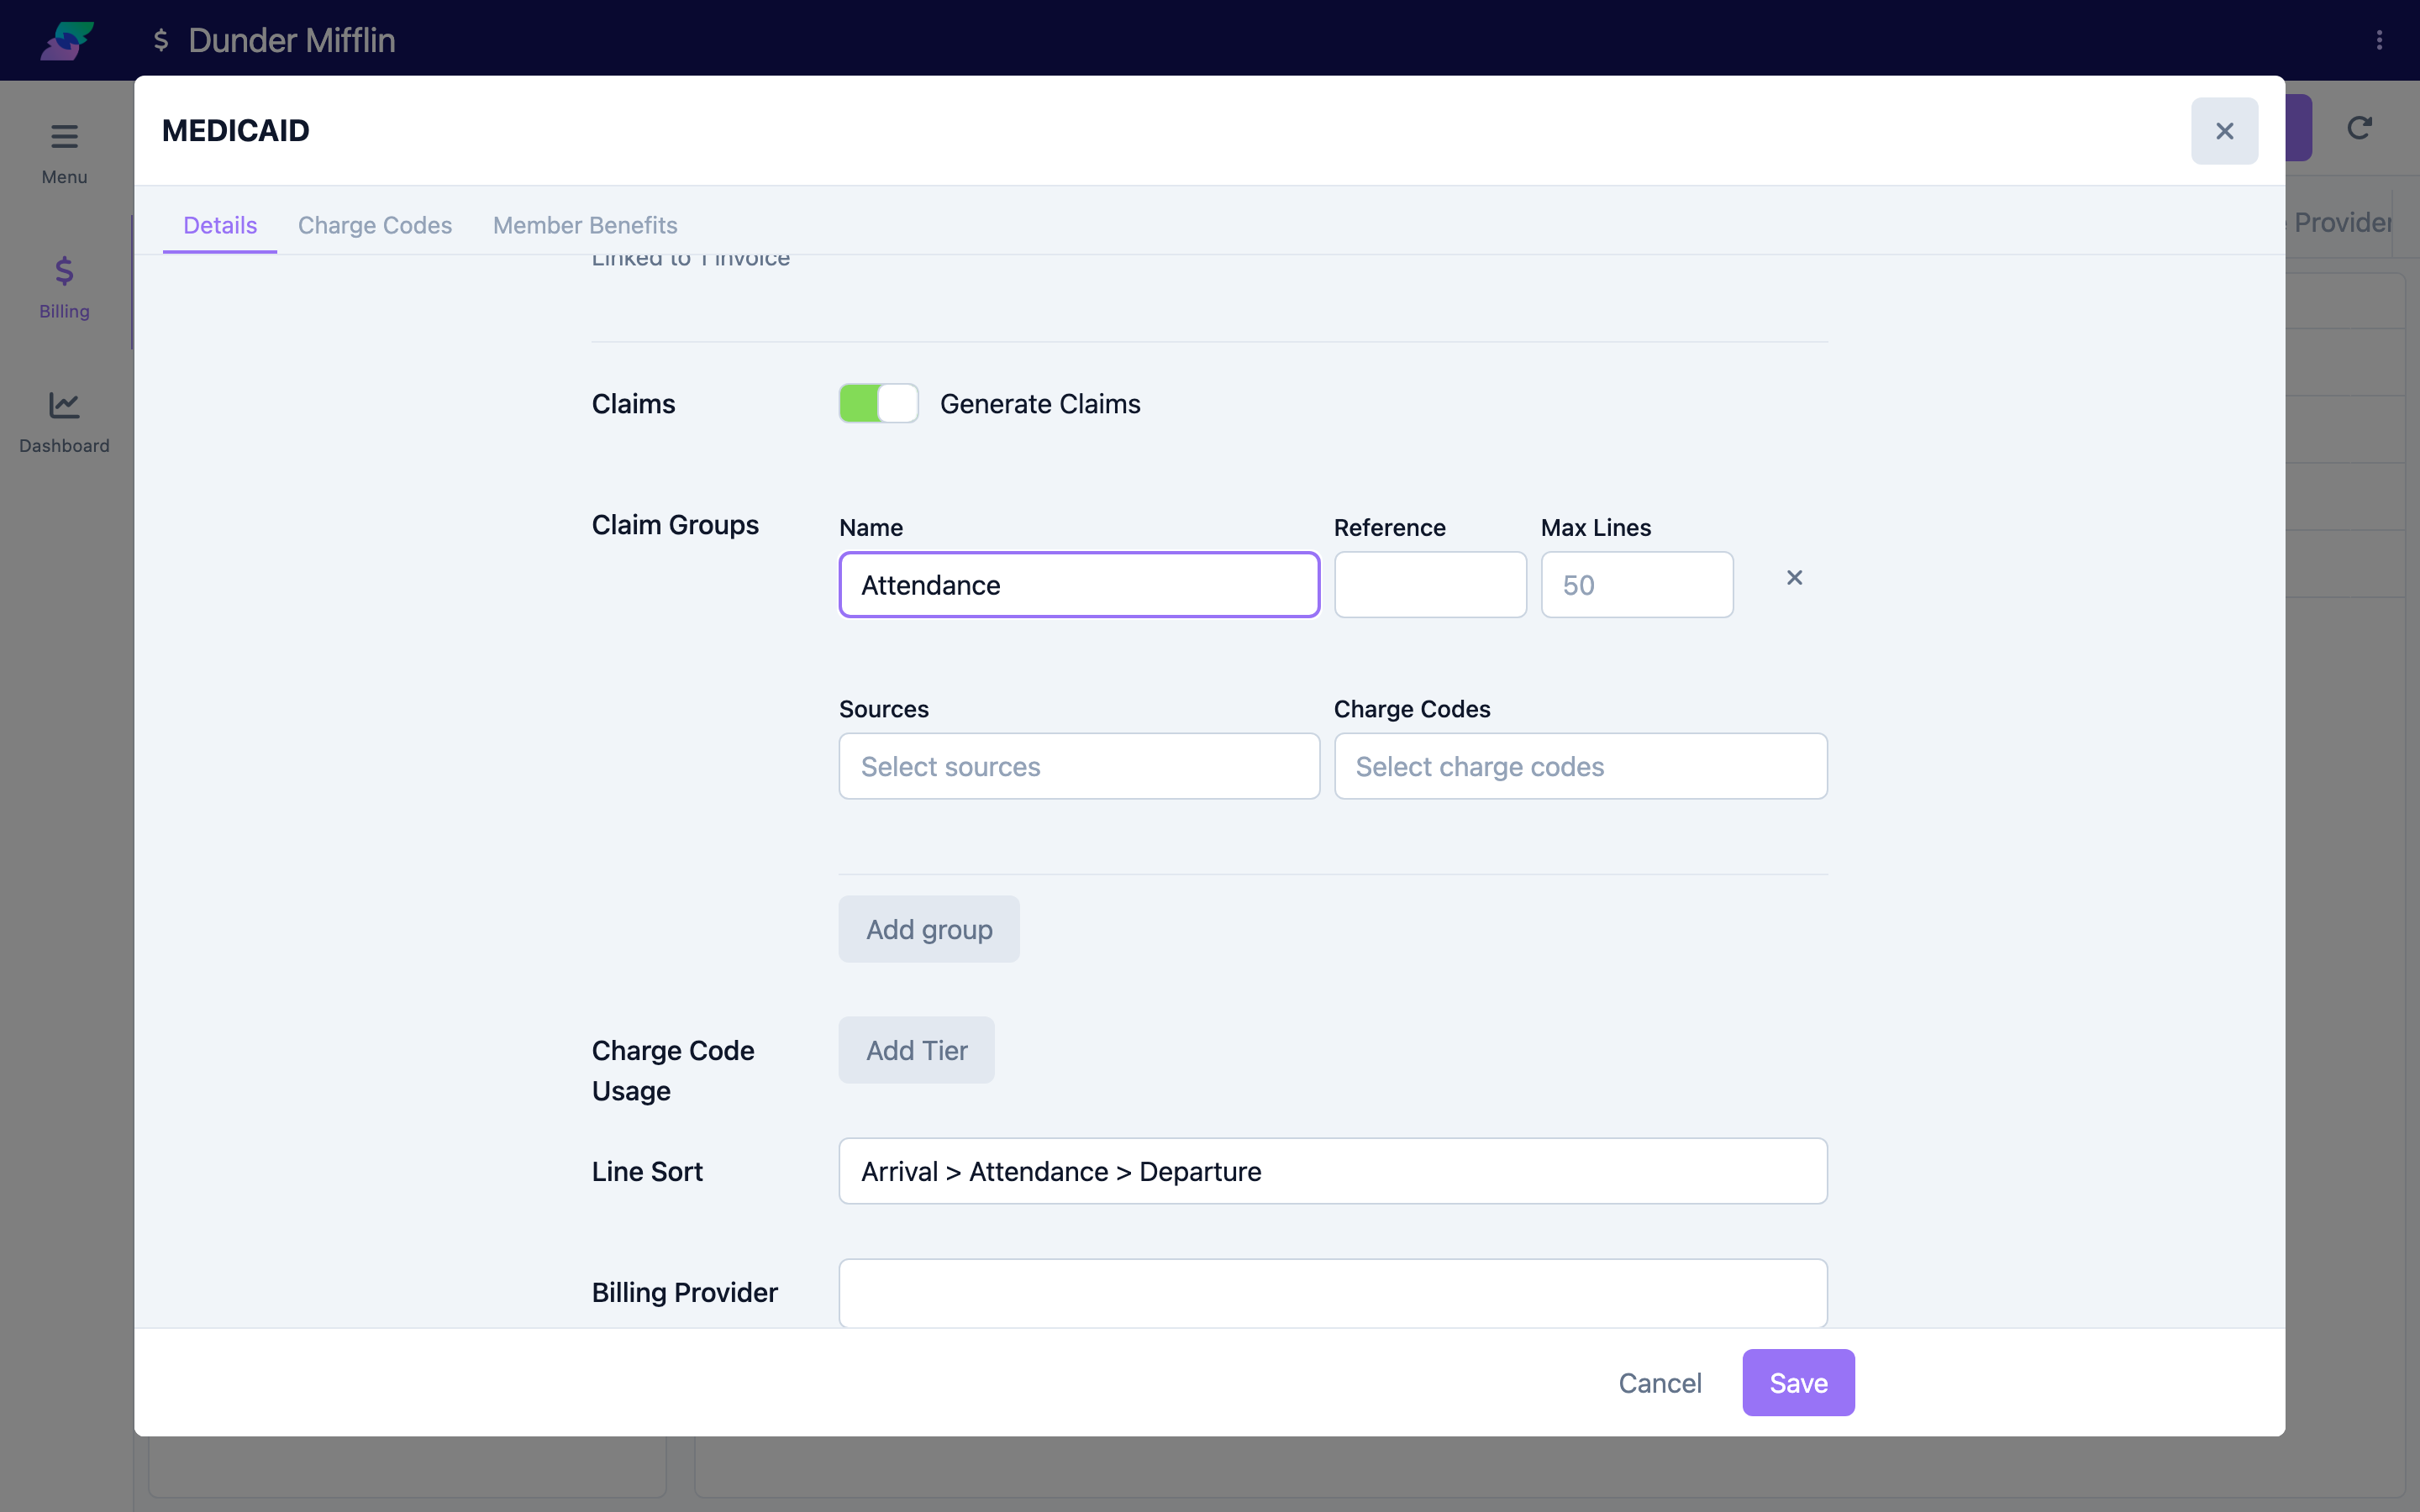2420x1512 pixels.
Task: Click the Dunder Mifflin title text
Action: coord(292,40)
